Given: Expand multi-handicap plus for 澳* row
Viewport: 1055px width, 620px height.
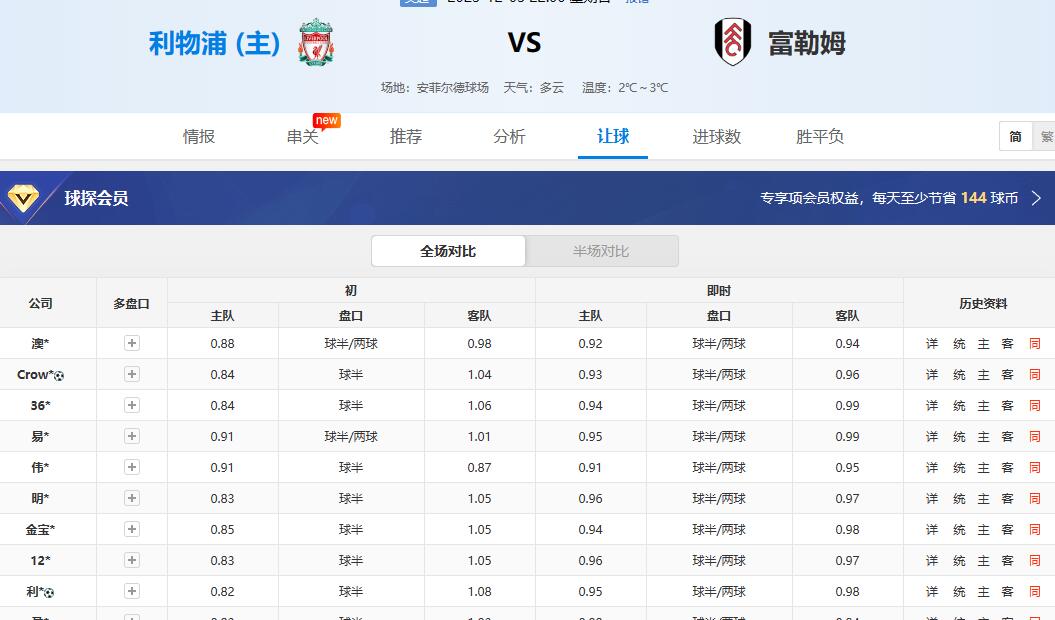Looking at the screenshot, I should click(132, 343).
